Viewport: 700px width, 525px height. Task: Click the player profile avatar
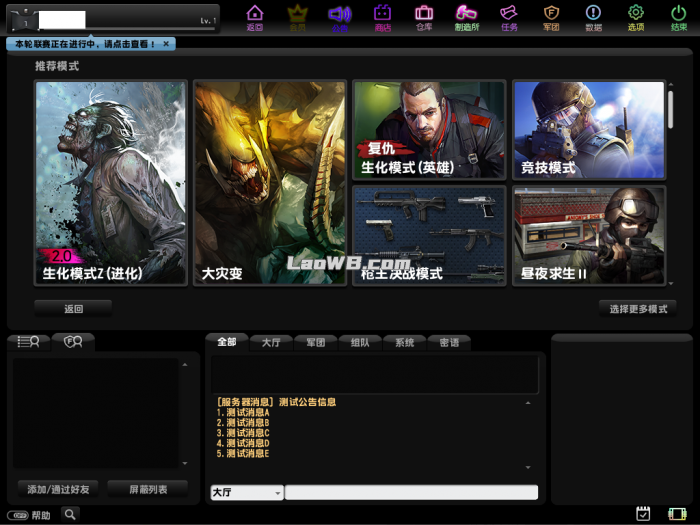tap(25, 20)
